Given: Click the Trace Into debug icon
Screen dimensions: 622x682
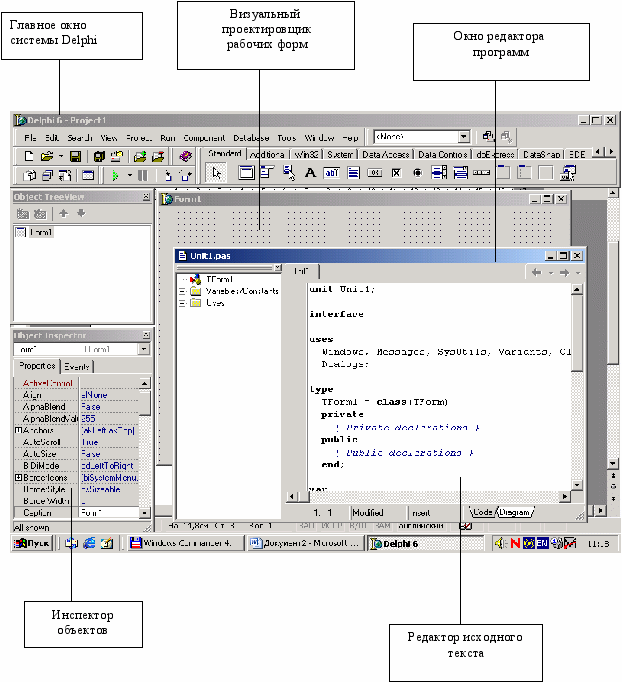Looking at the screenshot, I should [168, 175].
